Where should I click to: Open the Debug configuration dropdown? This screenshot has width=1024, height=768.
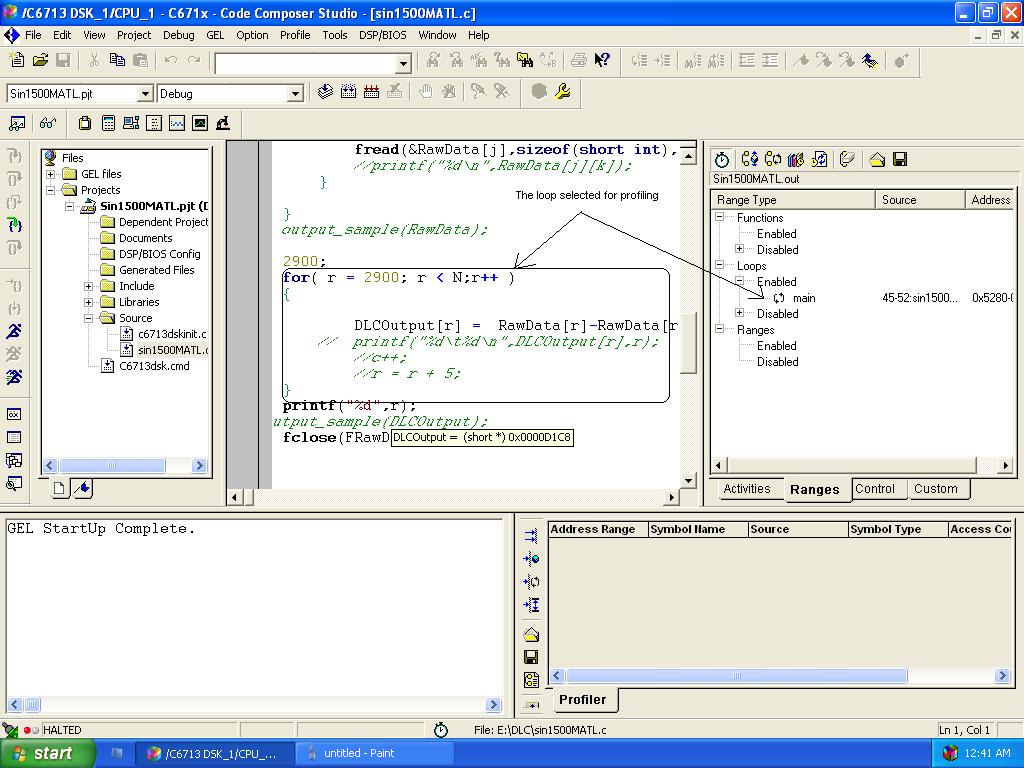coord(295,94)
